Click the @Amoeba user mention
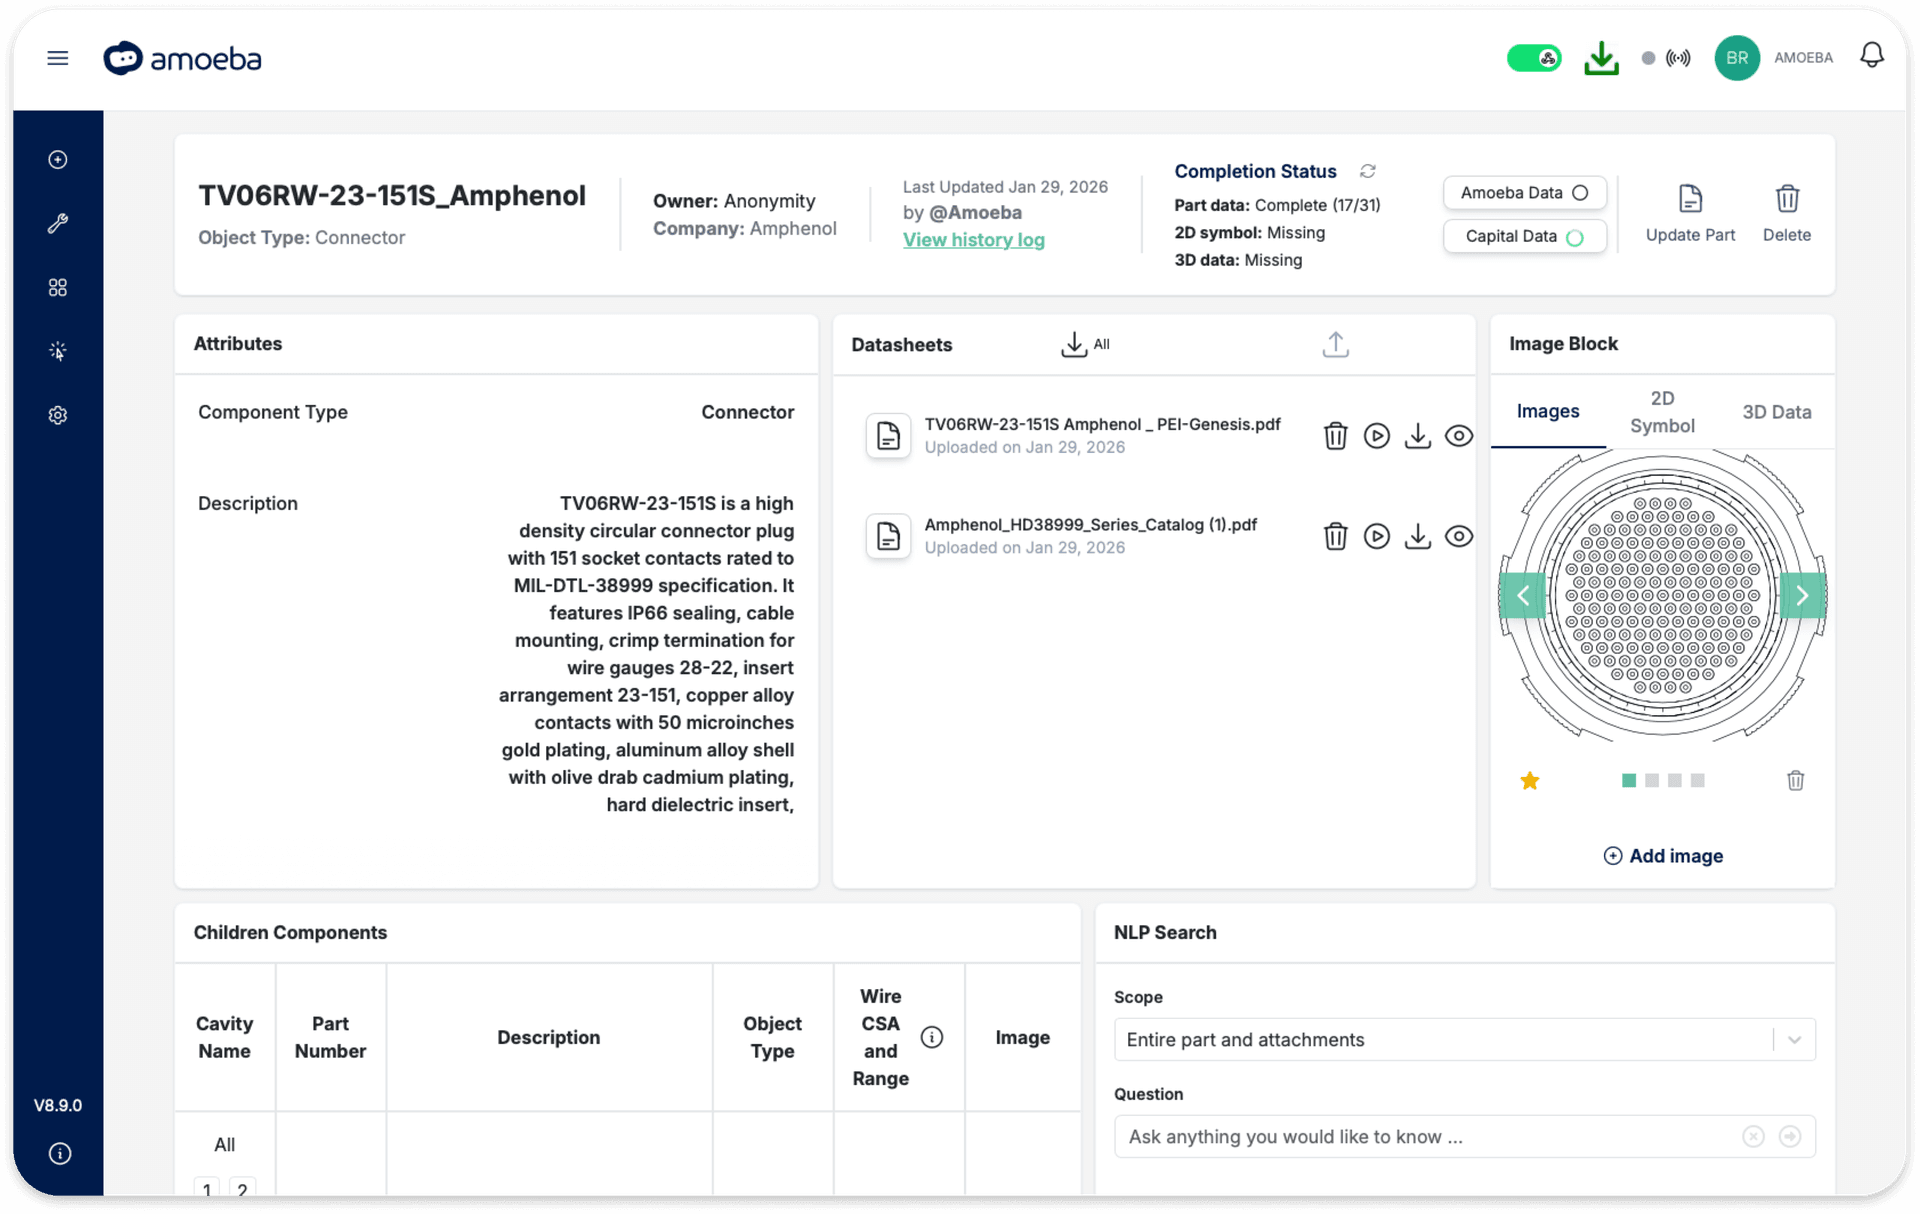The height and width of the screenshot is (1214, 1920). pyautogui.click(x=975, y=212)
